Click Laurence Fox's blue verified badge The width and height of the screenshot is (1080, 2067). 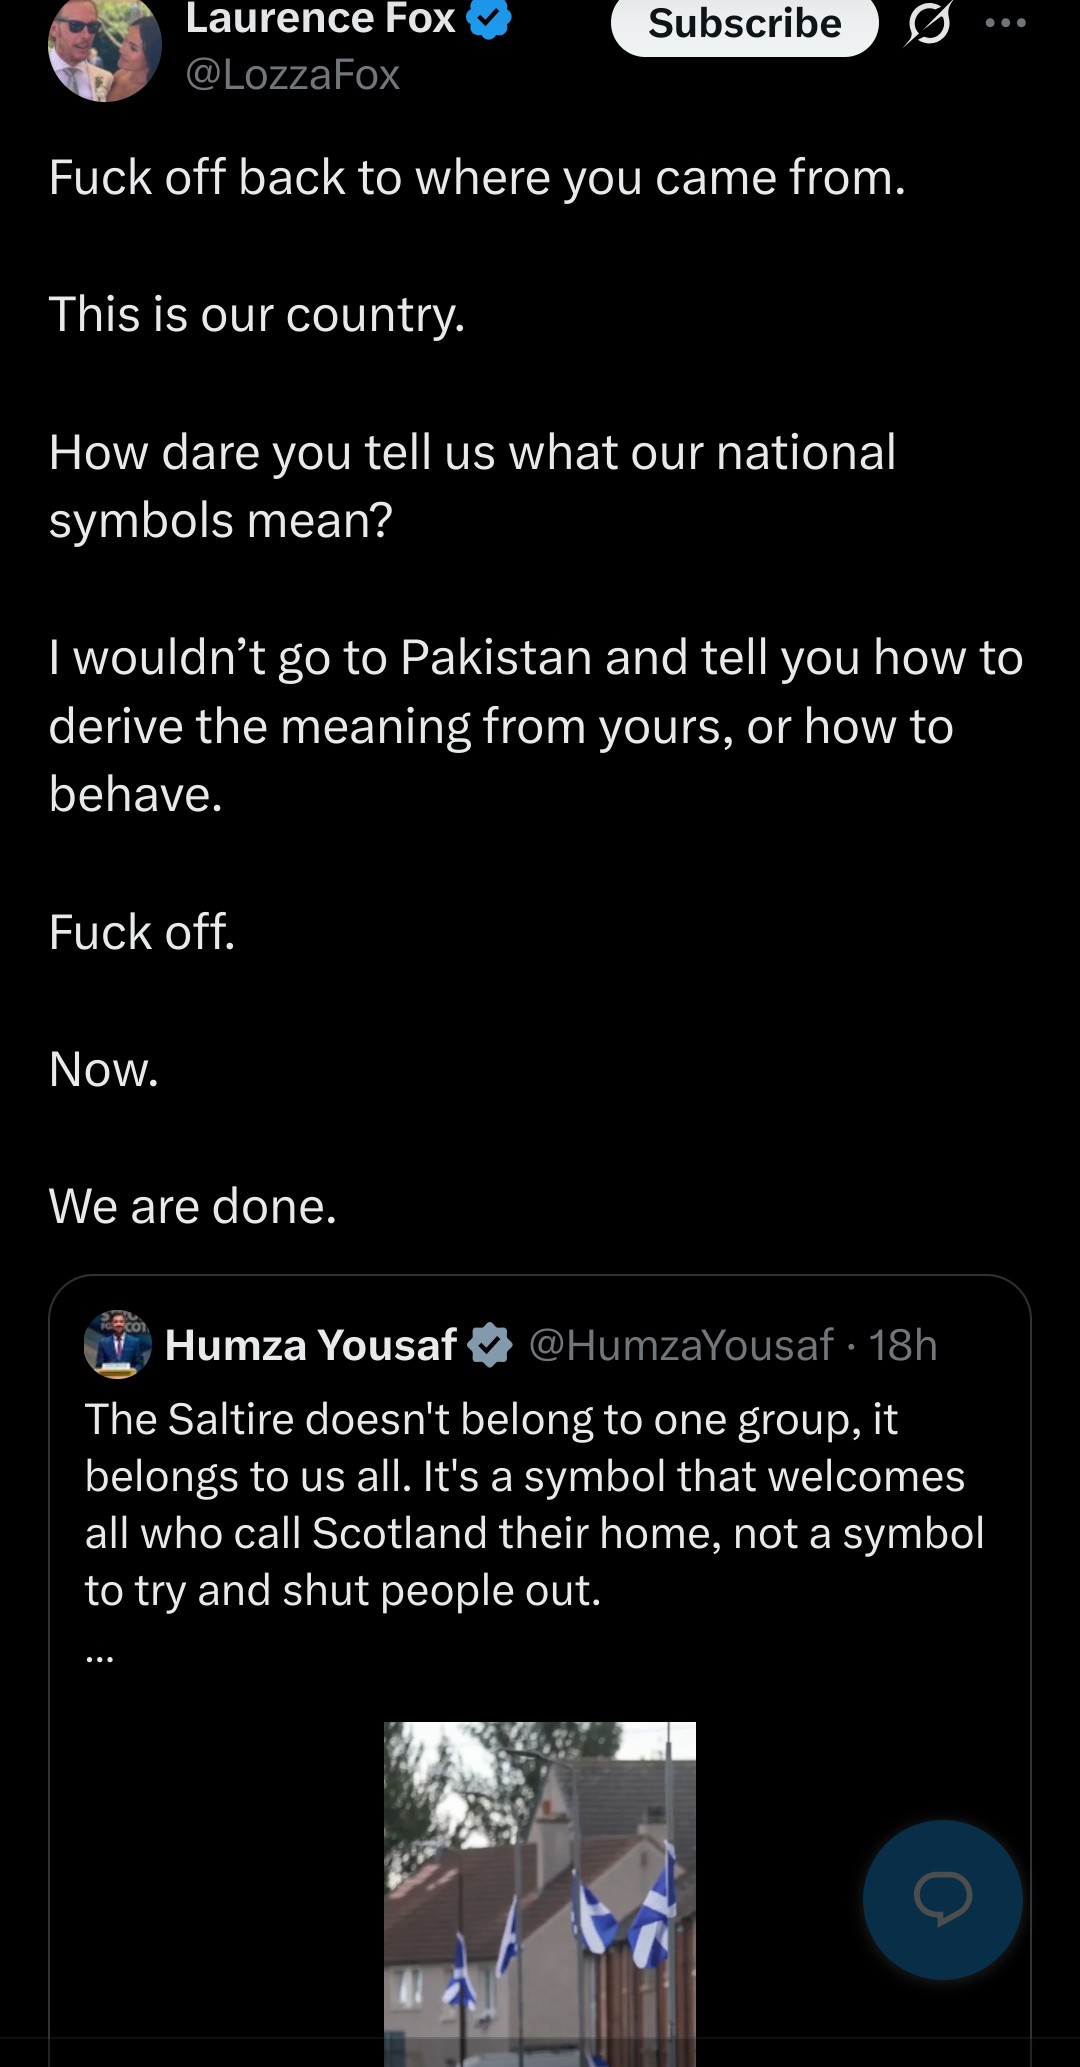(x=489, y=18)
